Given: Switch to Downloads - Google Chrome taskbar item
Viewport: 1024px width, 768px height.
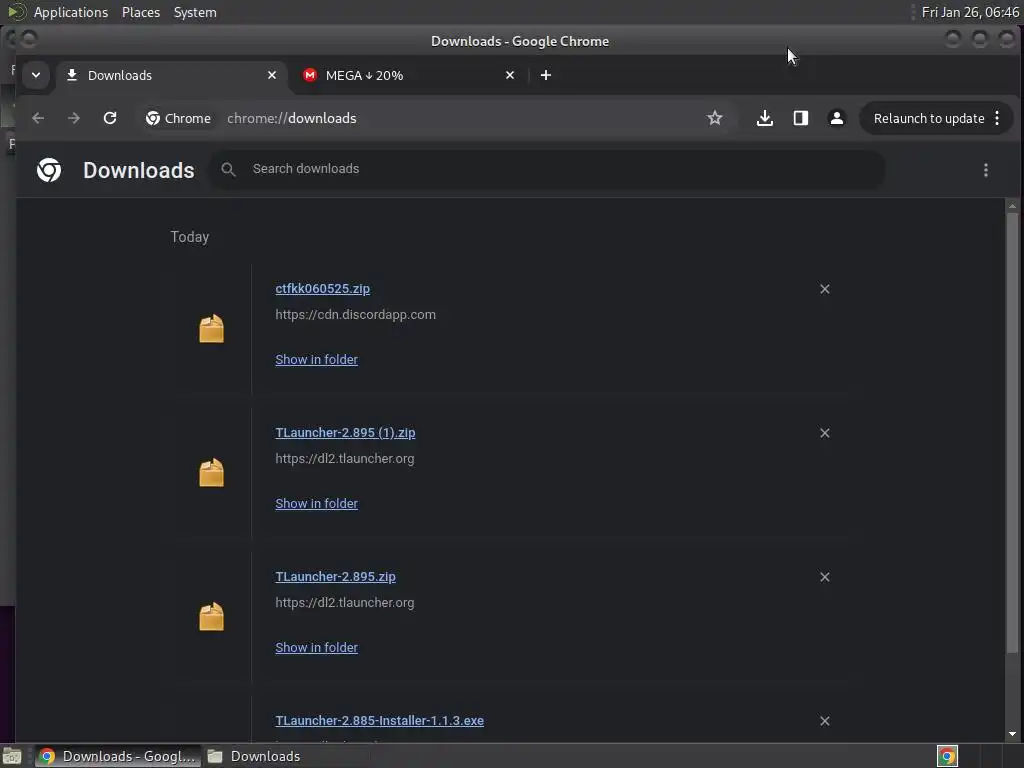Looking at the screenshot, I should click(118, 756).
